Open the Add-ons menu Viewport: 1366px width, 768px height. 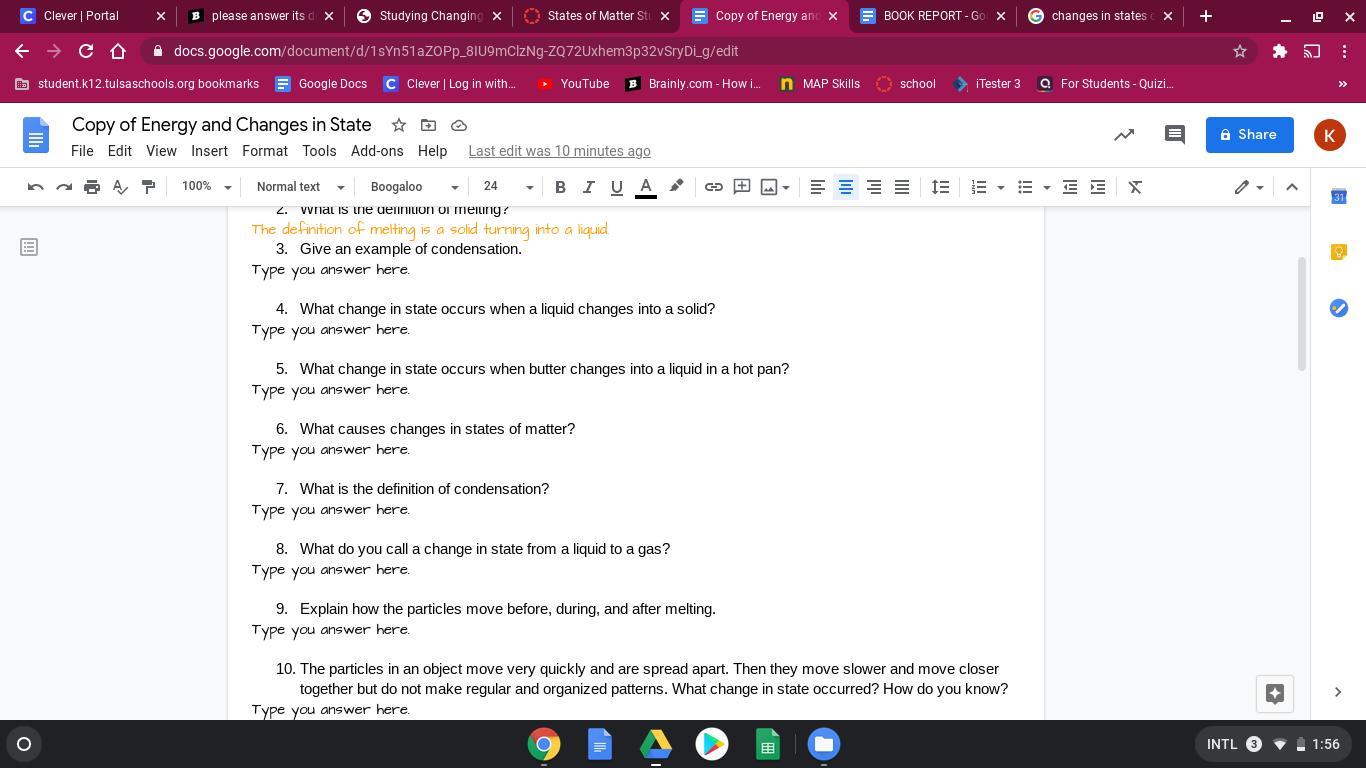click(x=377, y=151)
